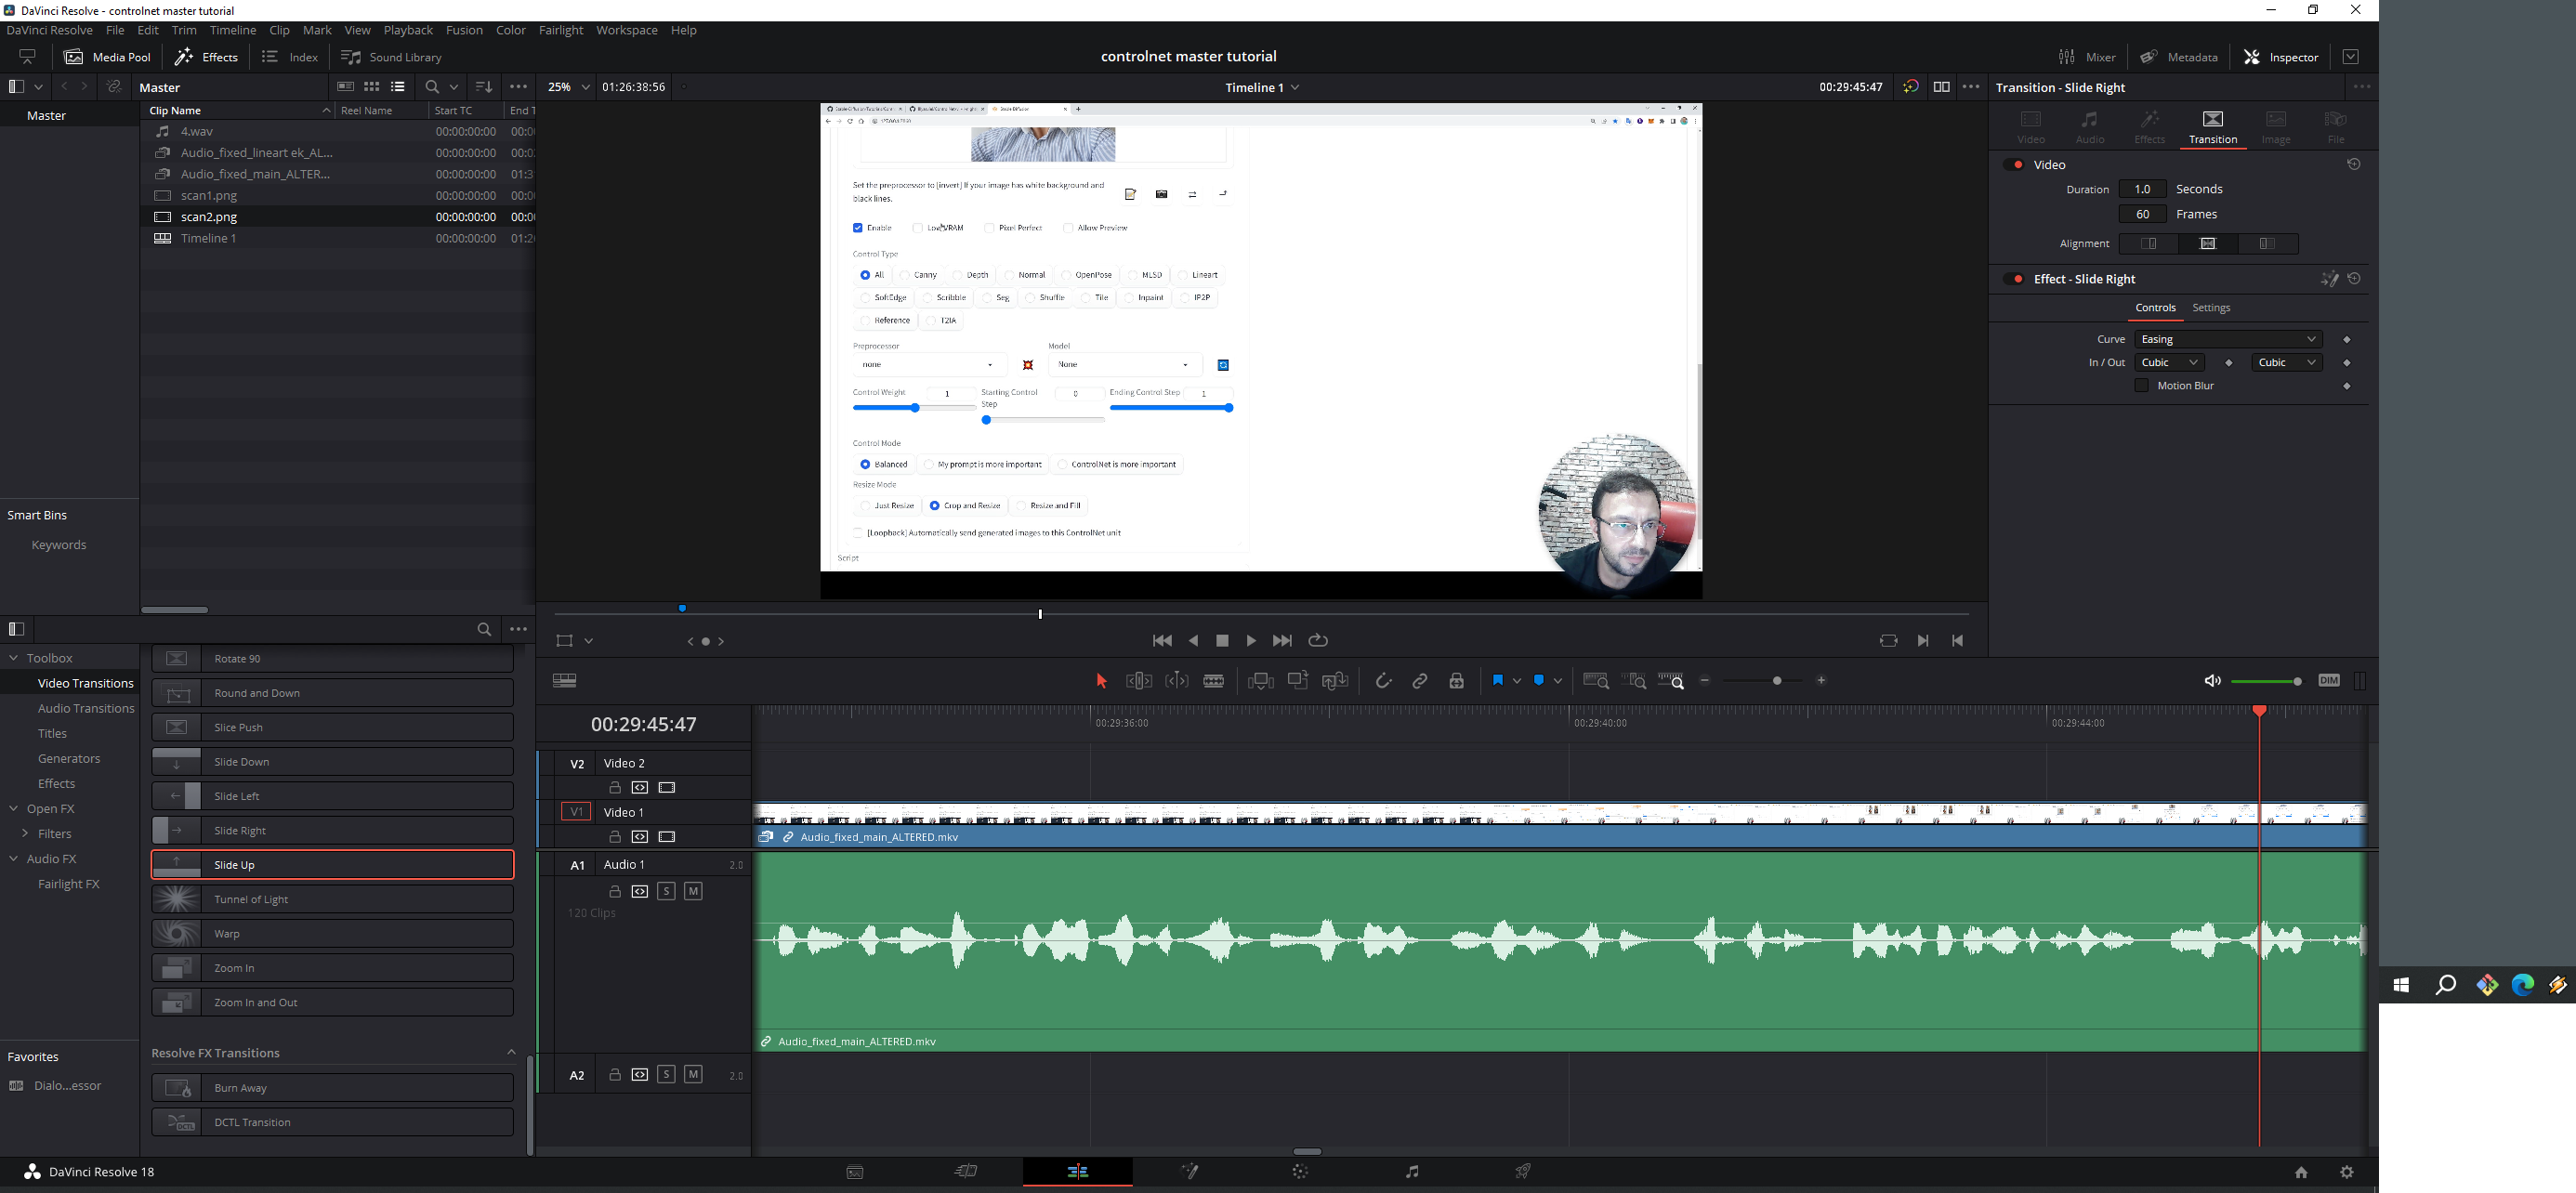The height and width of the screenshot is (1193, 2576).
Task: Select the Blade edit mode tool
Action: (x=1214, y=681)
